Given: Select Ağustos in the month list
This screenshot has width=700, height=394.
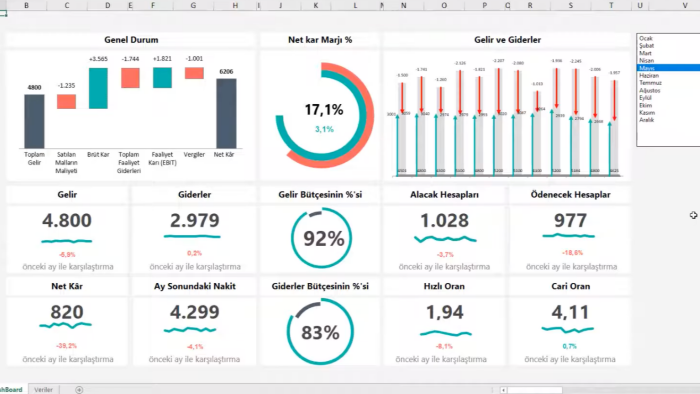Looking at the screenshot, I should coord(668,90).
